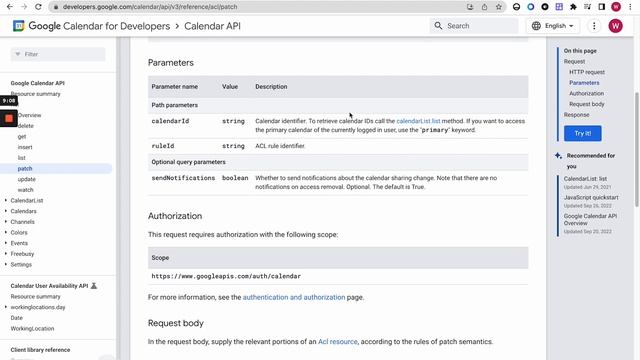Click the page vertical scrollbar
The height and width of the screenshot is (360, 640).
637,149
